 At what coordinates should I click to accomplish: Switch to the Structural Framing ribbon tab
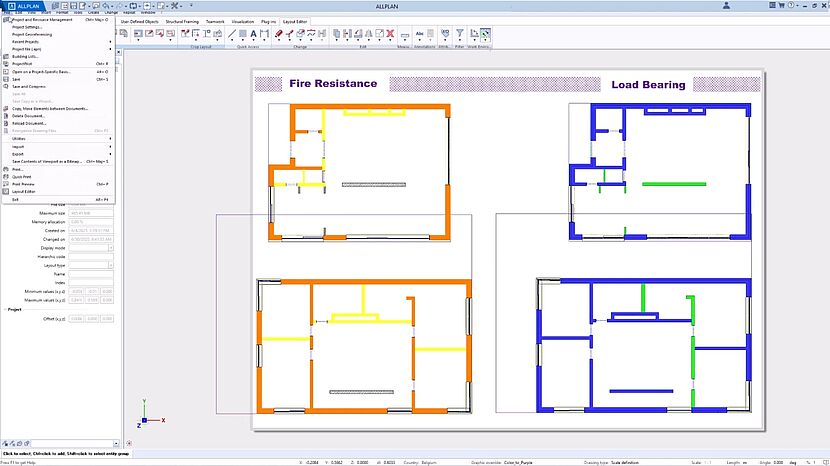(x=182, y=20)
